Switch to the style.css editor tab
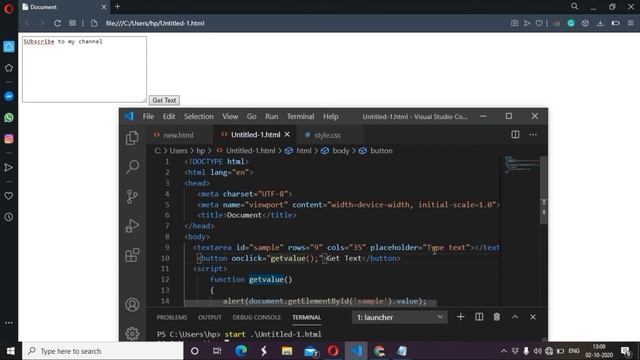 tap(327, 135)
